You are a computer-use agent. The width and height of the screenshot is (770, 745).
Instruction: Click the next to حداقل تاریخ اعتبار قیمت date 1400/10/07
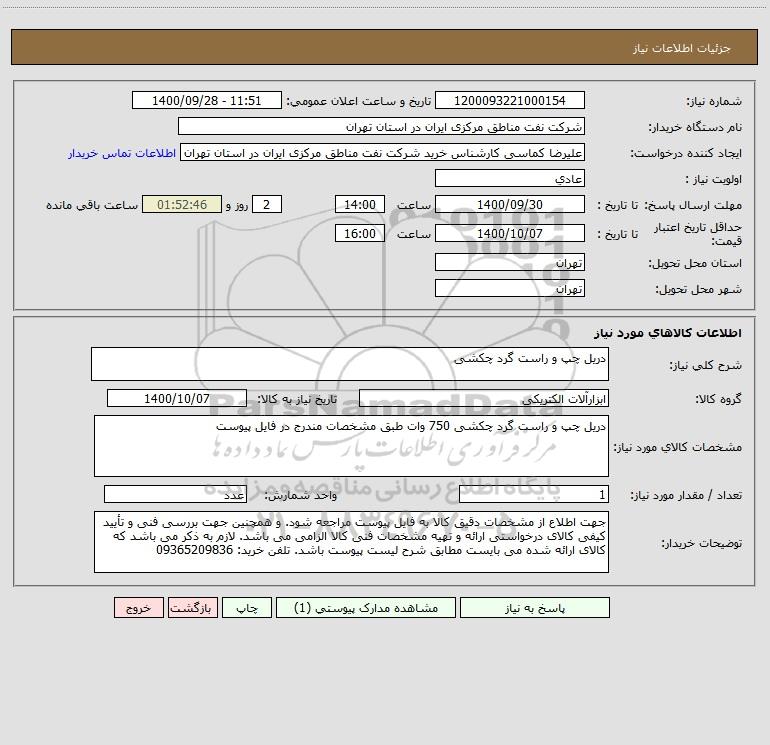pos(510,233)
